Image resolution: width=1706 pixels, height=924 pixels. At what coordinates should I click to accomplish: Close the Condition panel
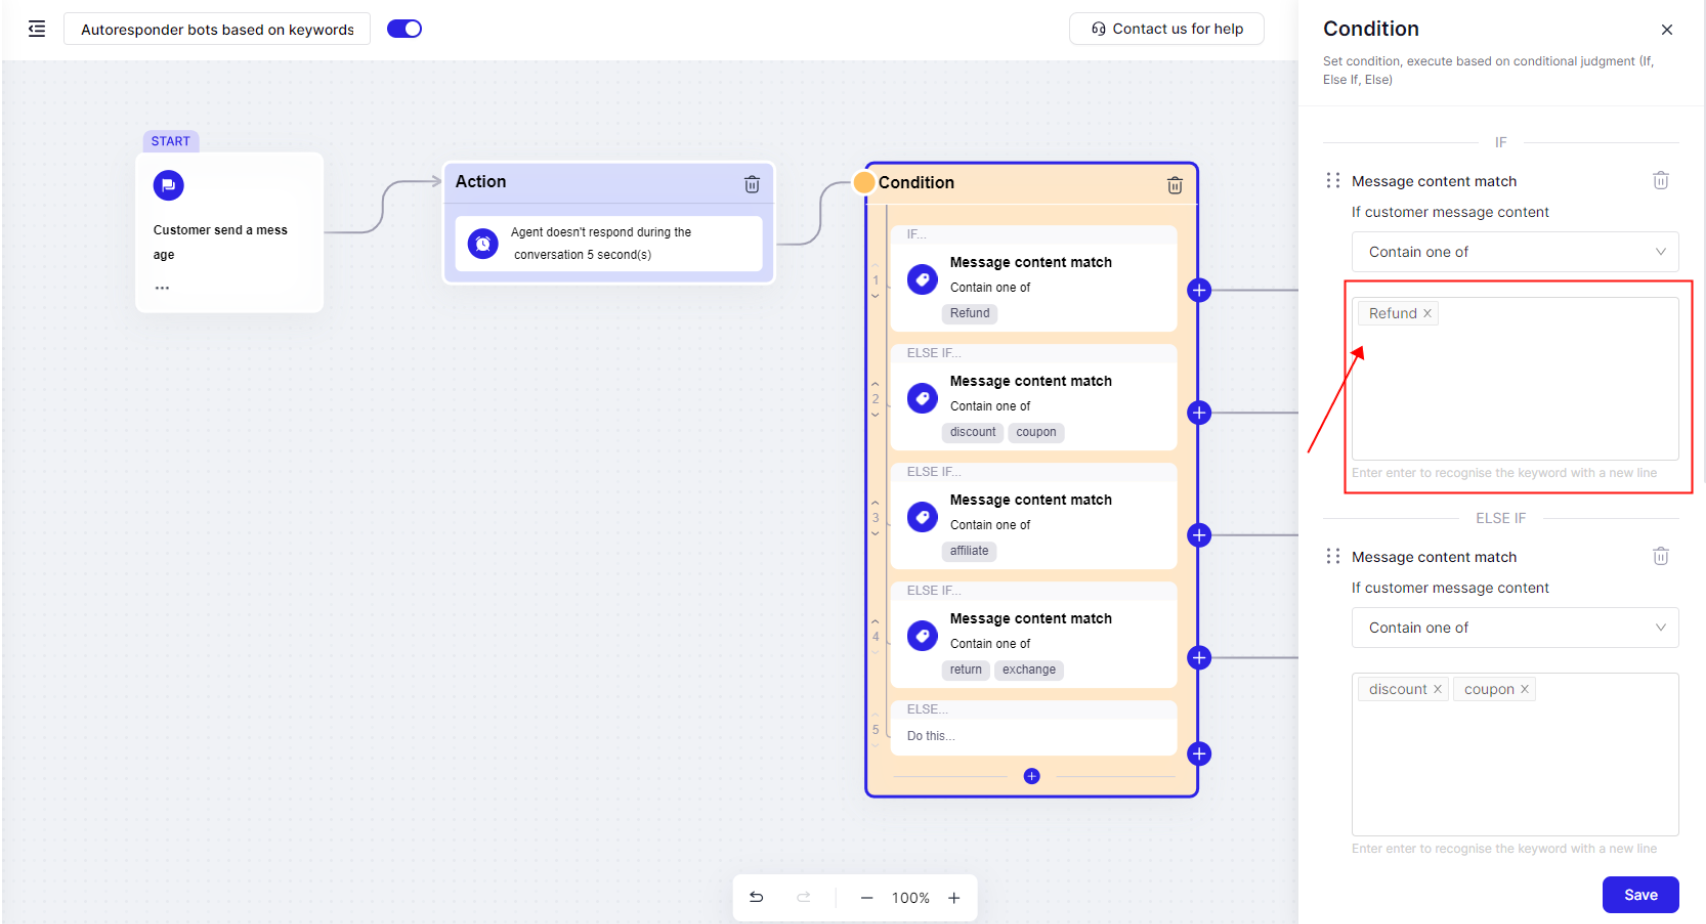pyautogui.click(x=1666, y=30)
